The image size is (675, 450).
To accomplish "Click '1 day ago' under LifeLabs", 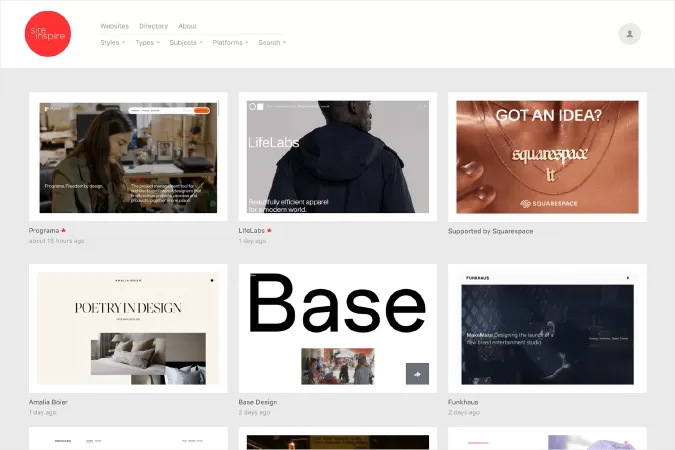I will point(252,241).
